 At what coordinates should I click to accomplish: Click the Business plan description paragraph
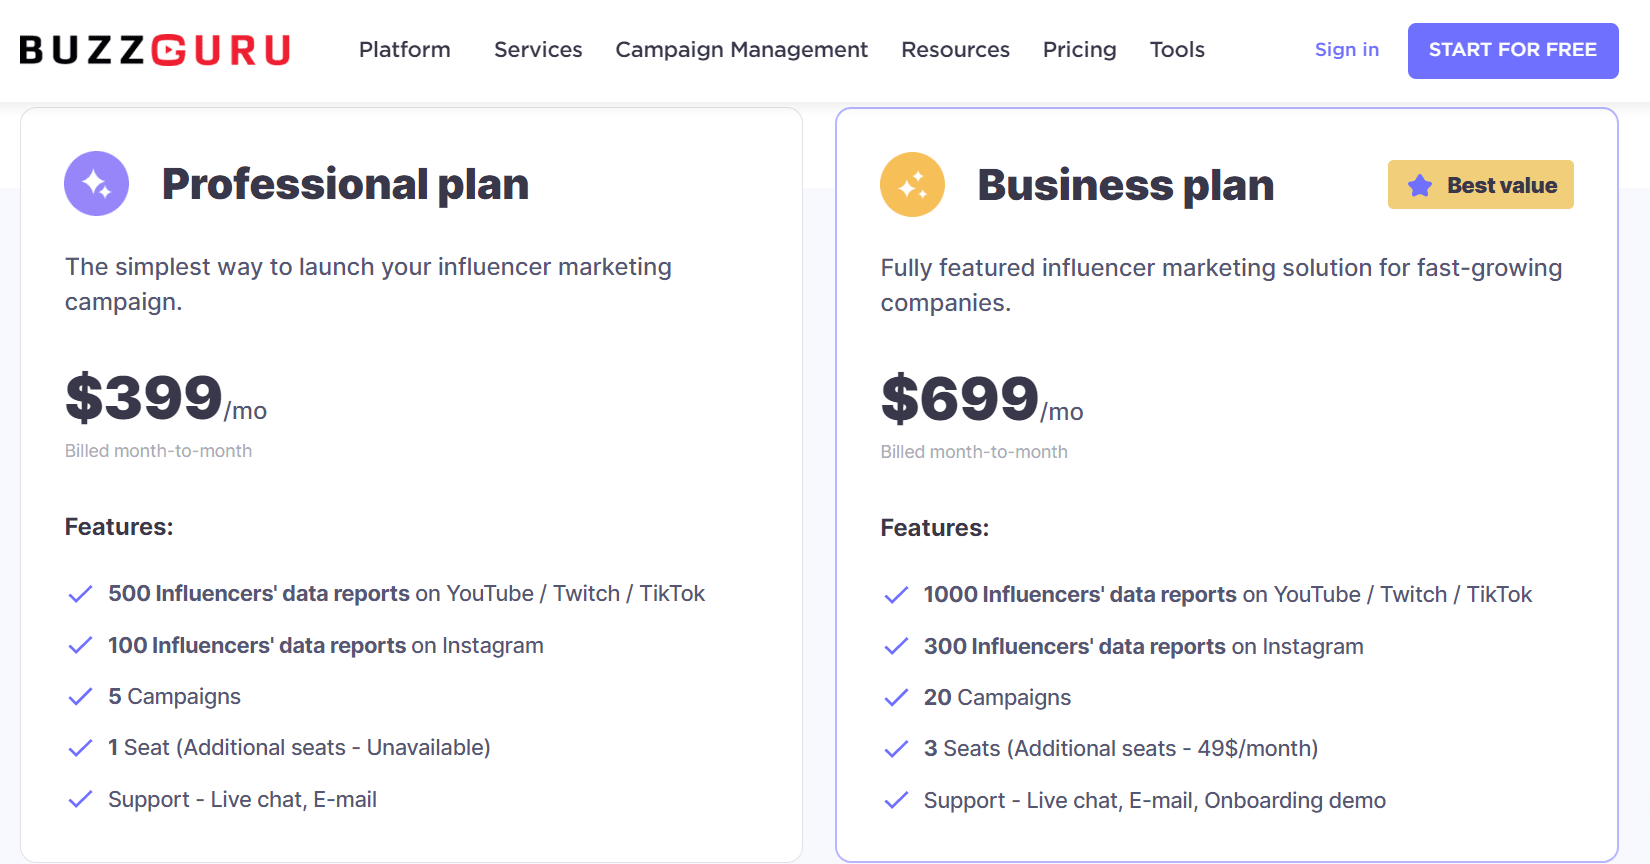point(1221,285)
